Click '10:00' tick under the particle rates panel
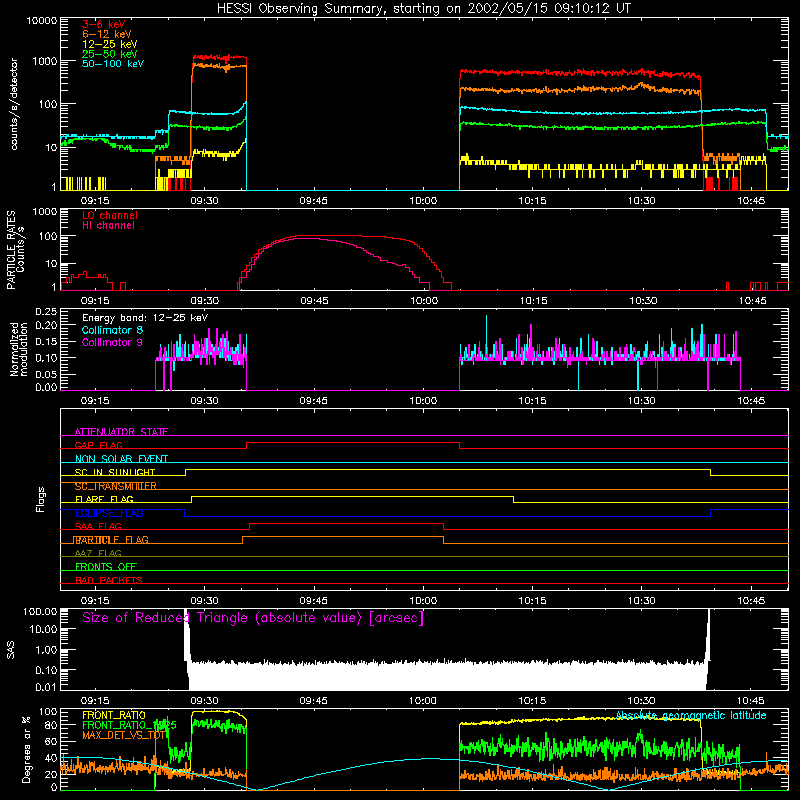Screen dimensions: 800x800 click(424, 301)
